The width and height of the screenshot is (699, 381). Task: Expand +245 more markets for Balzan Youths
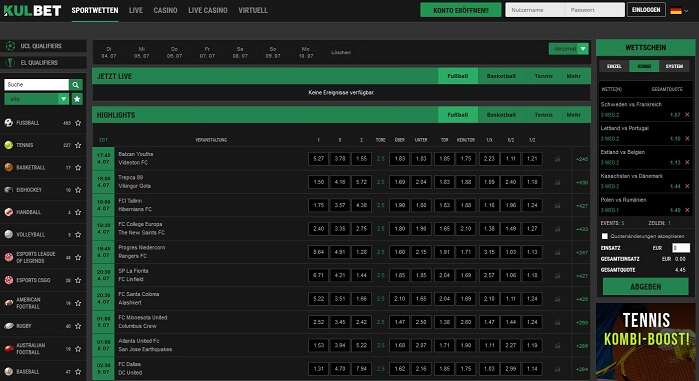point(582,159)
